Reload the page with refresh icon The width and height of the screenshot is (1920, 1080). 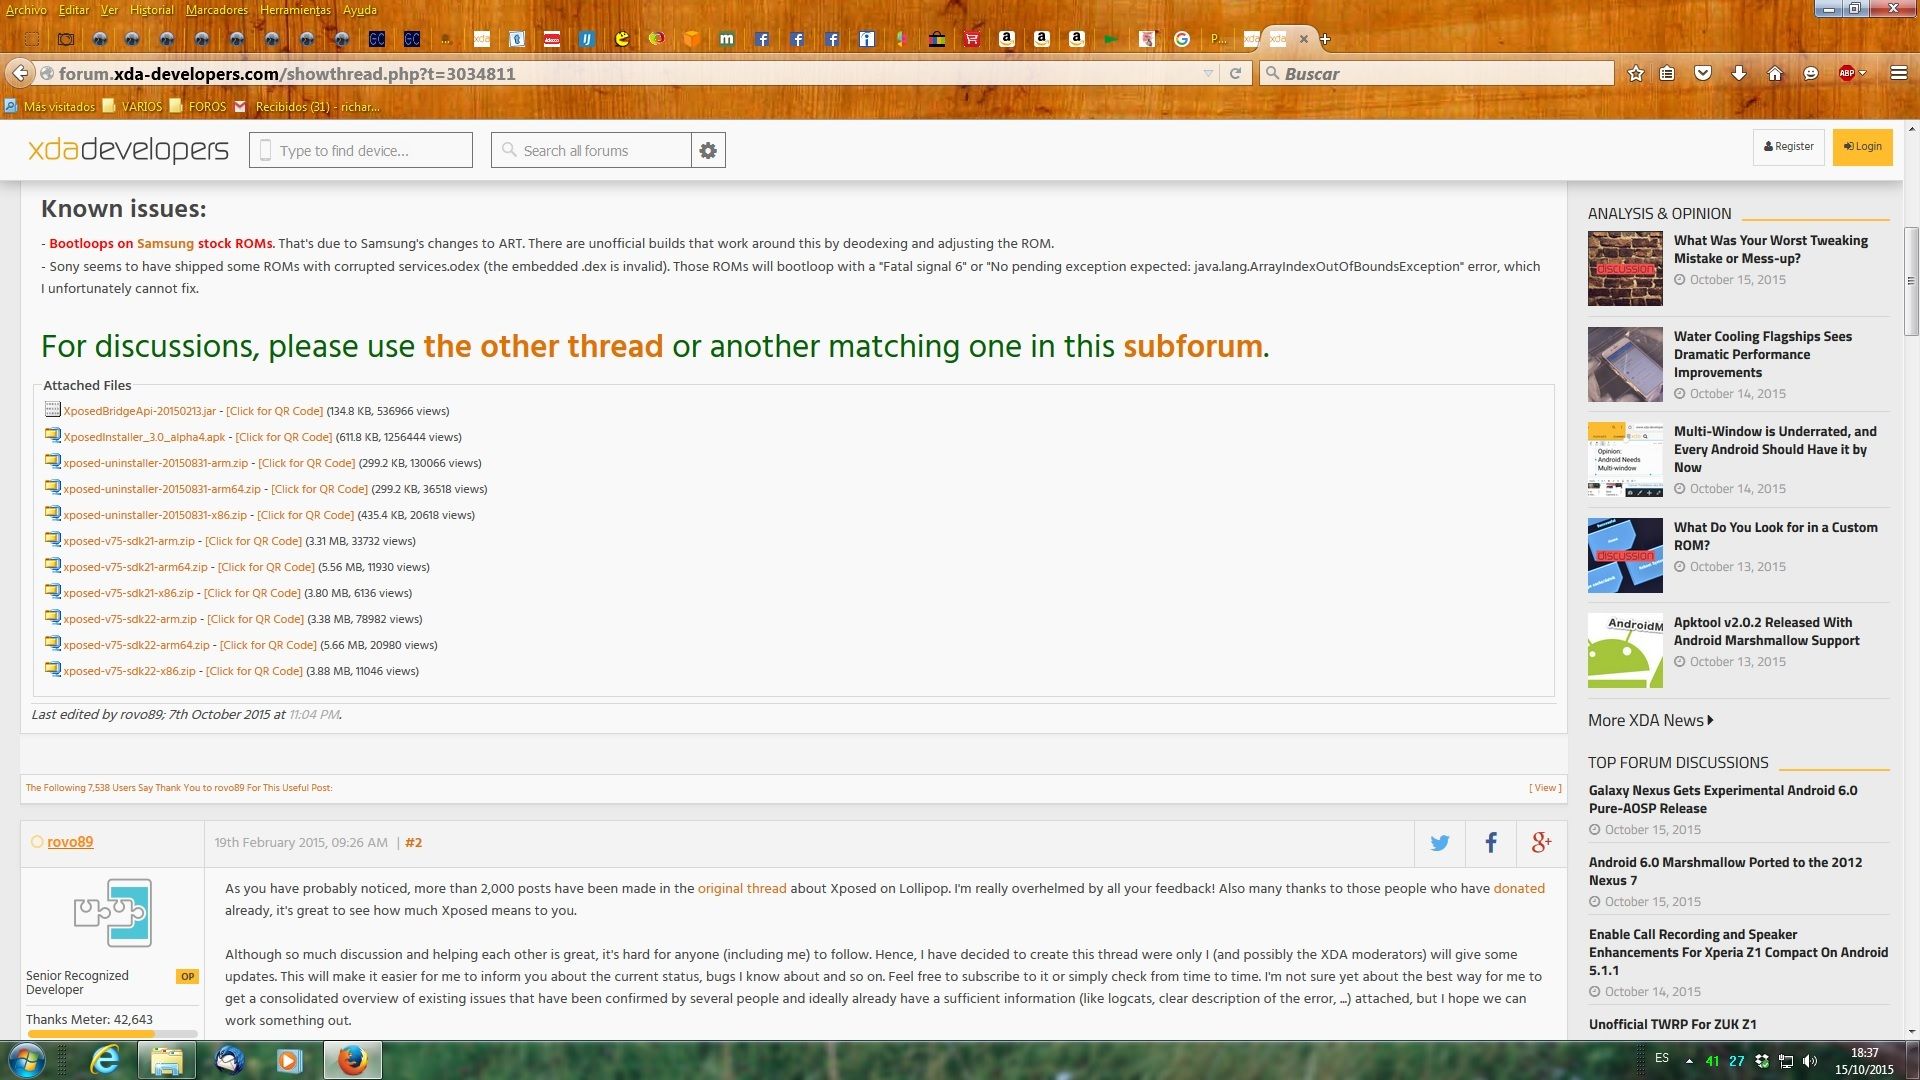click(1235, 73)
